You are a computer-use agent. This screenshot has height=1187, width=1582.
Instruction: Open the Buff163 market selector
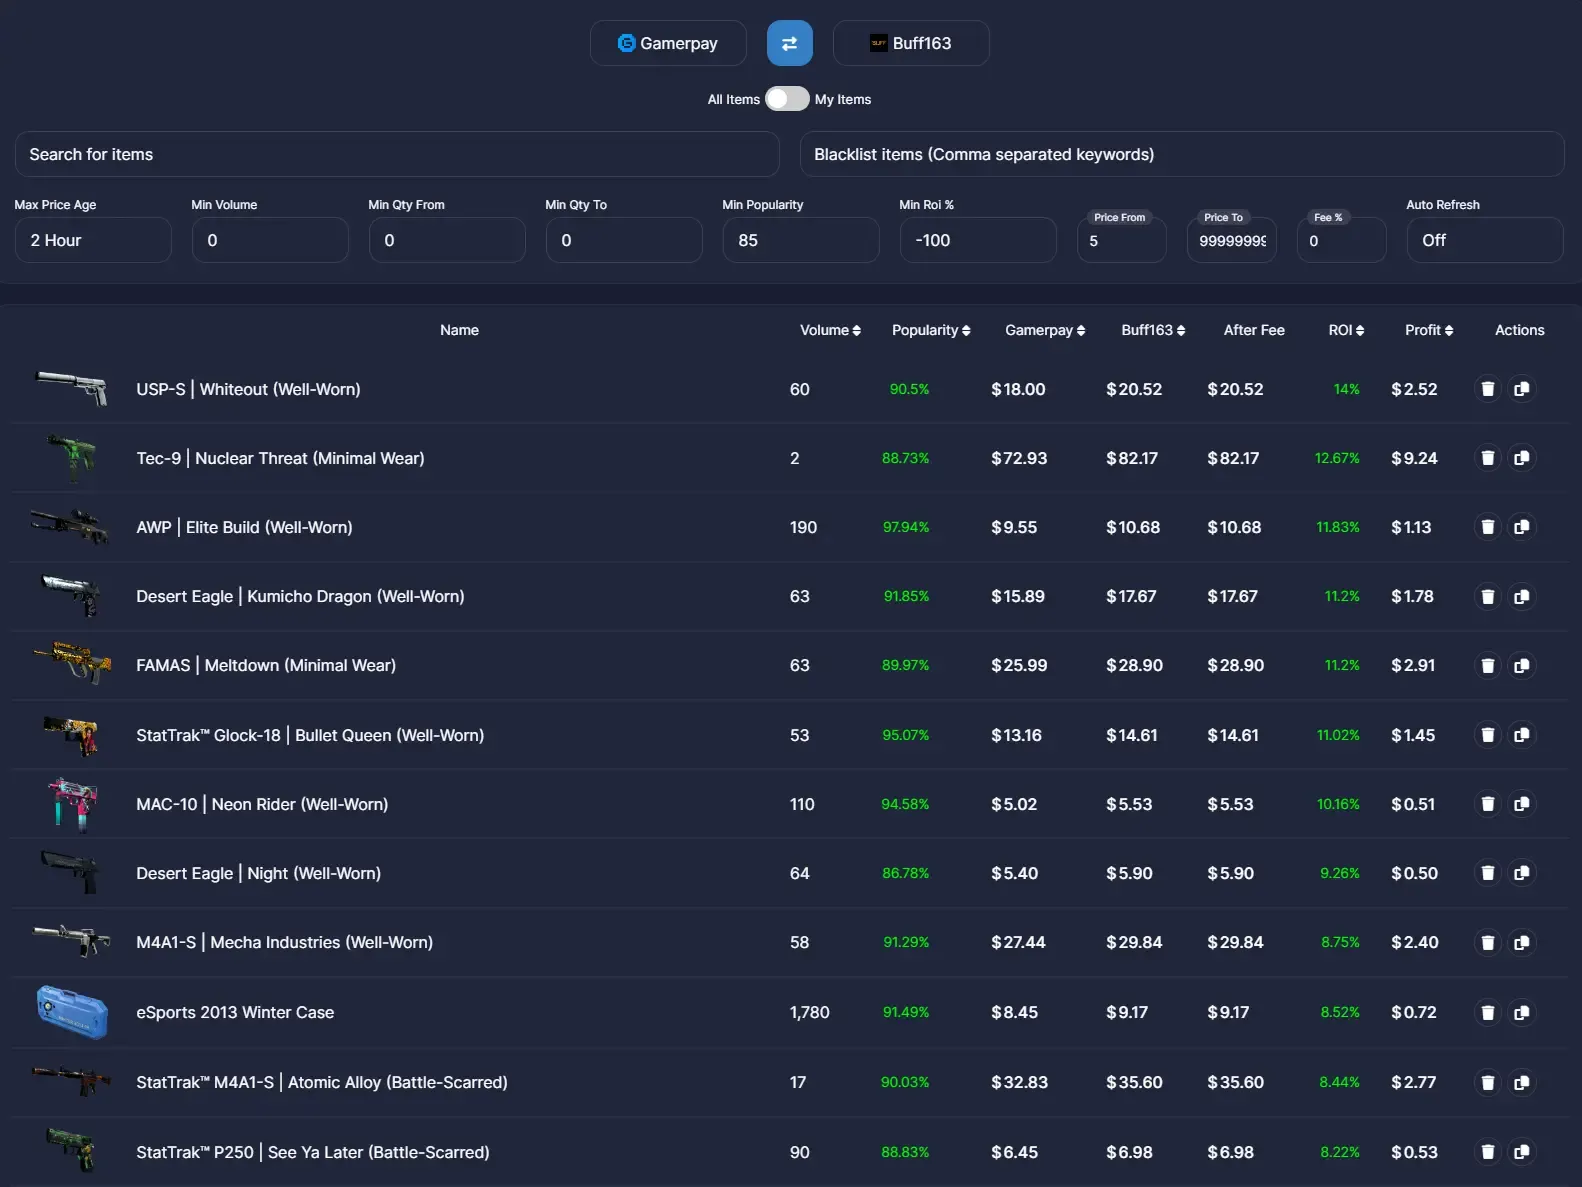(x=911, y=43)
